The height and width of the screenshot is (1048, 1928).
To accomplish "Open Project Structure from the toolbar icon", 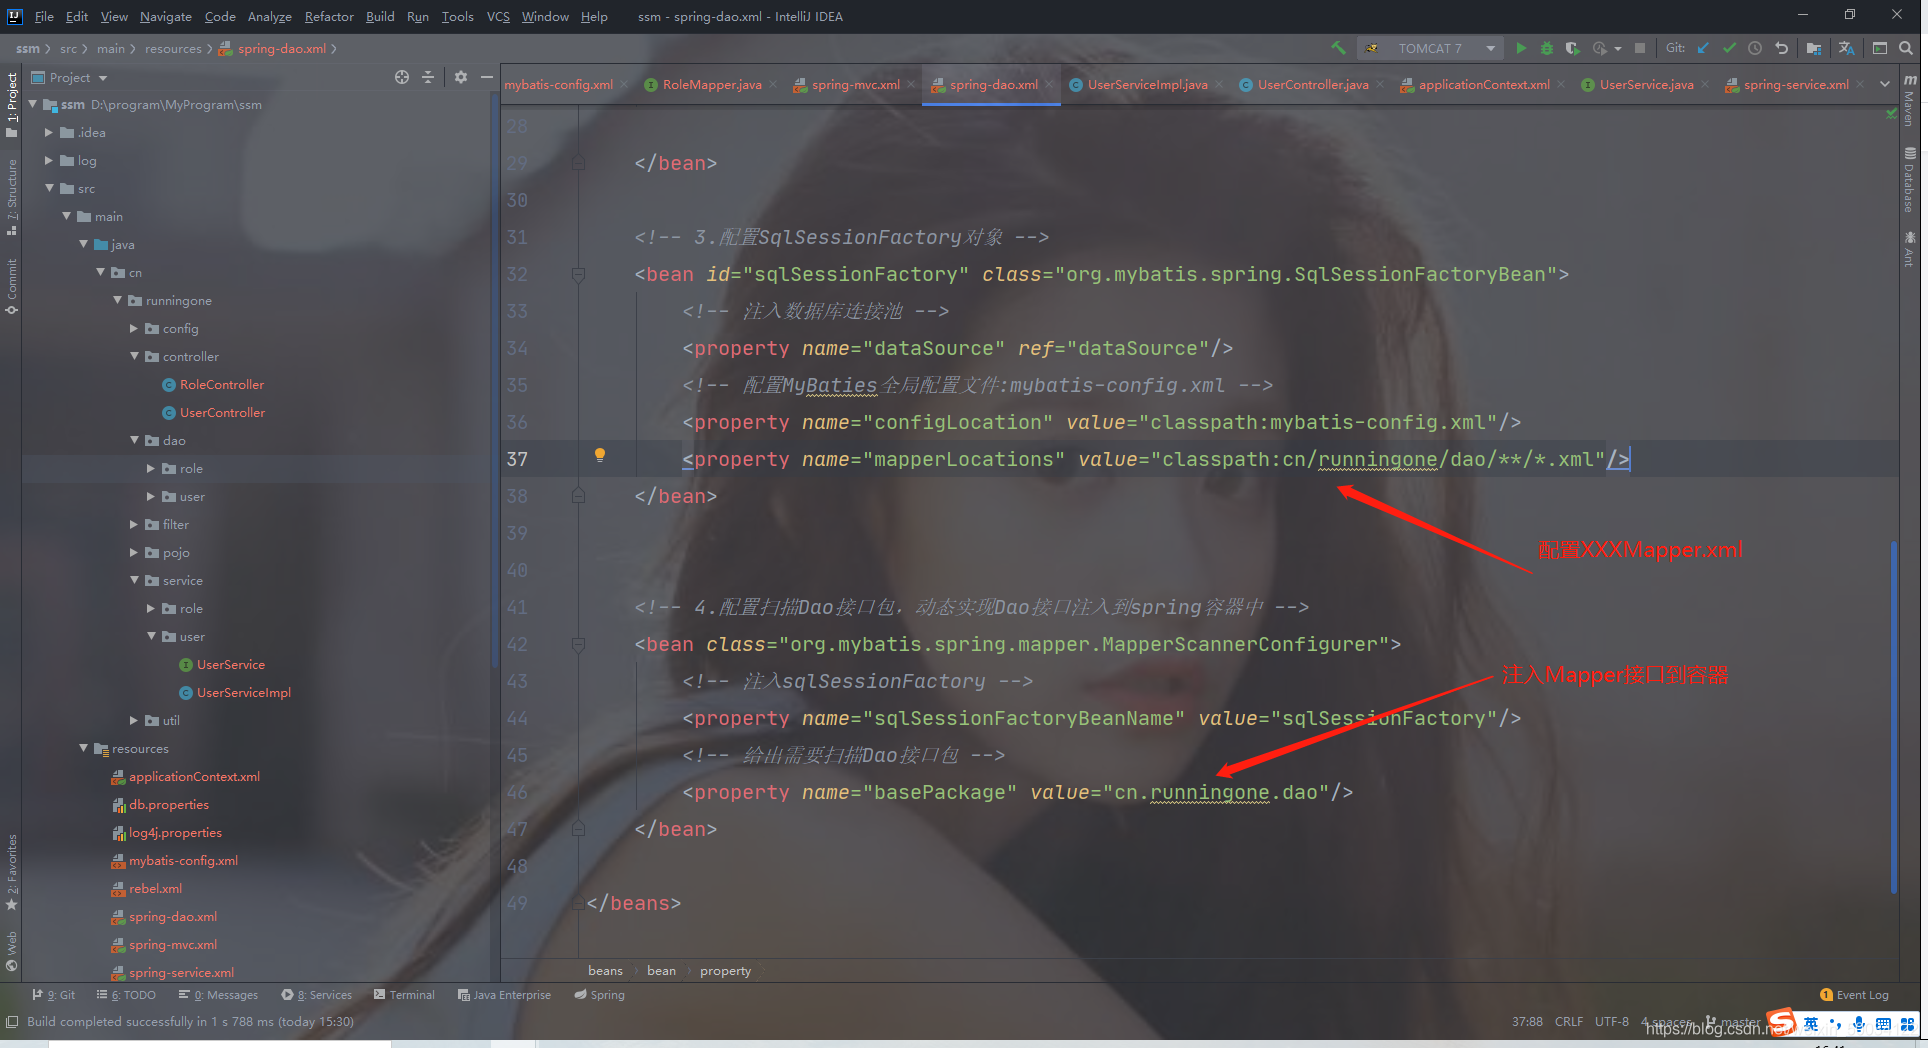I will (1814, 48).
